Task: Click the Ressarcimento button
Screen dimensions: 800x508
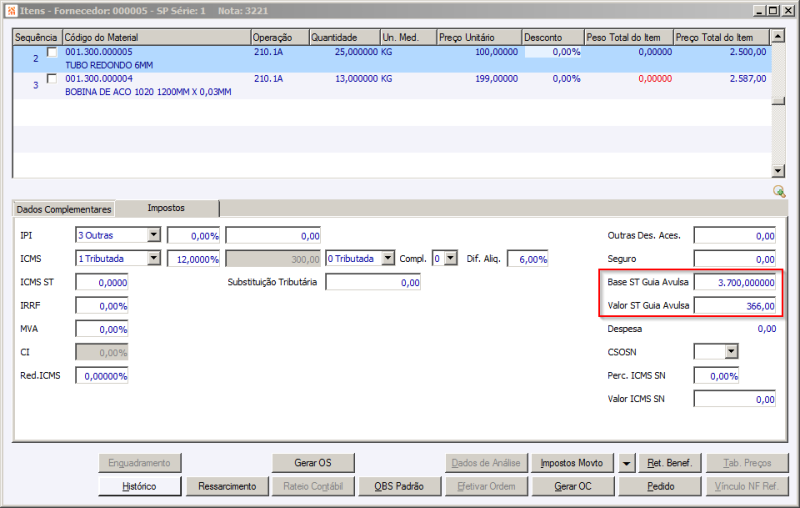Action: [x=227, y=487]
